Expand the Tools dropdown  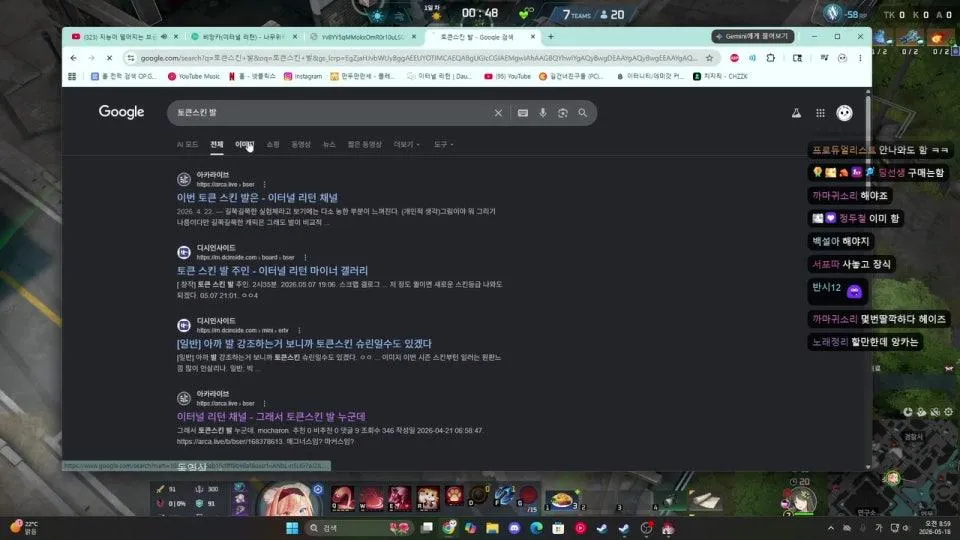[444, 144]
